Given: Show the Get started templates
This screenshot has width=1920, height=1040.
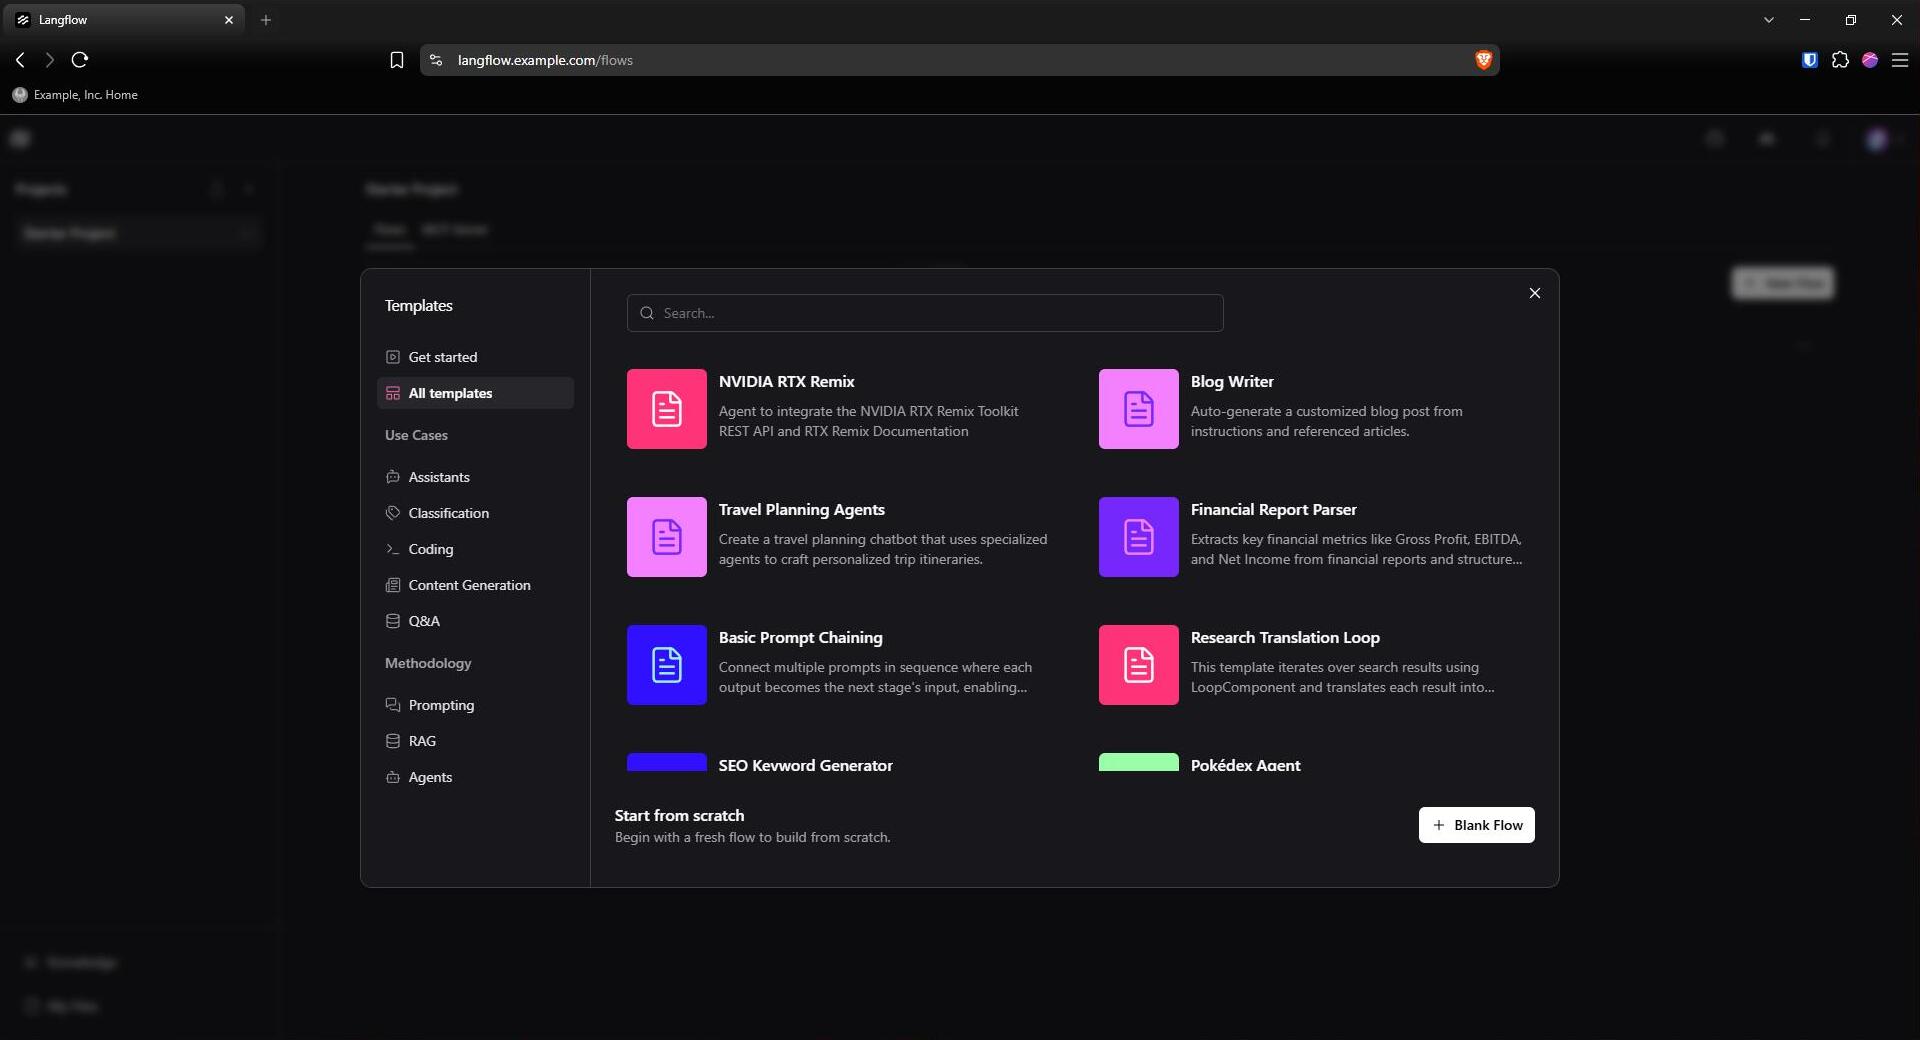Looking at the screenshot, I should pos(475,357).
